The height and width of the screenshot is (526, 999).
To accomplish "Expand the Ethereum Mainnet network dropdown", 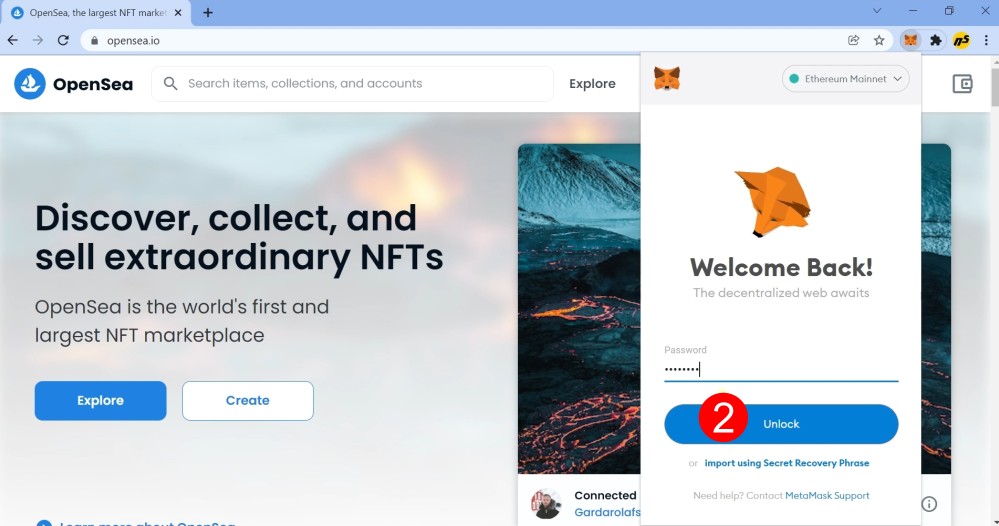I will 845,79.
